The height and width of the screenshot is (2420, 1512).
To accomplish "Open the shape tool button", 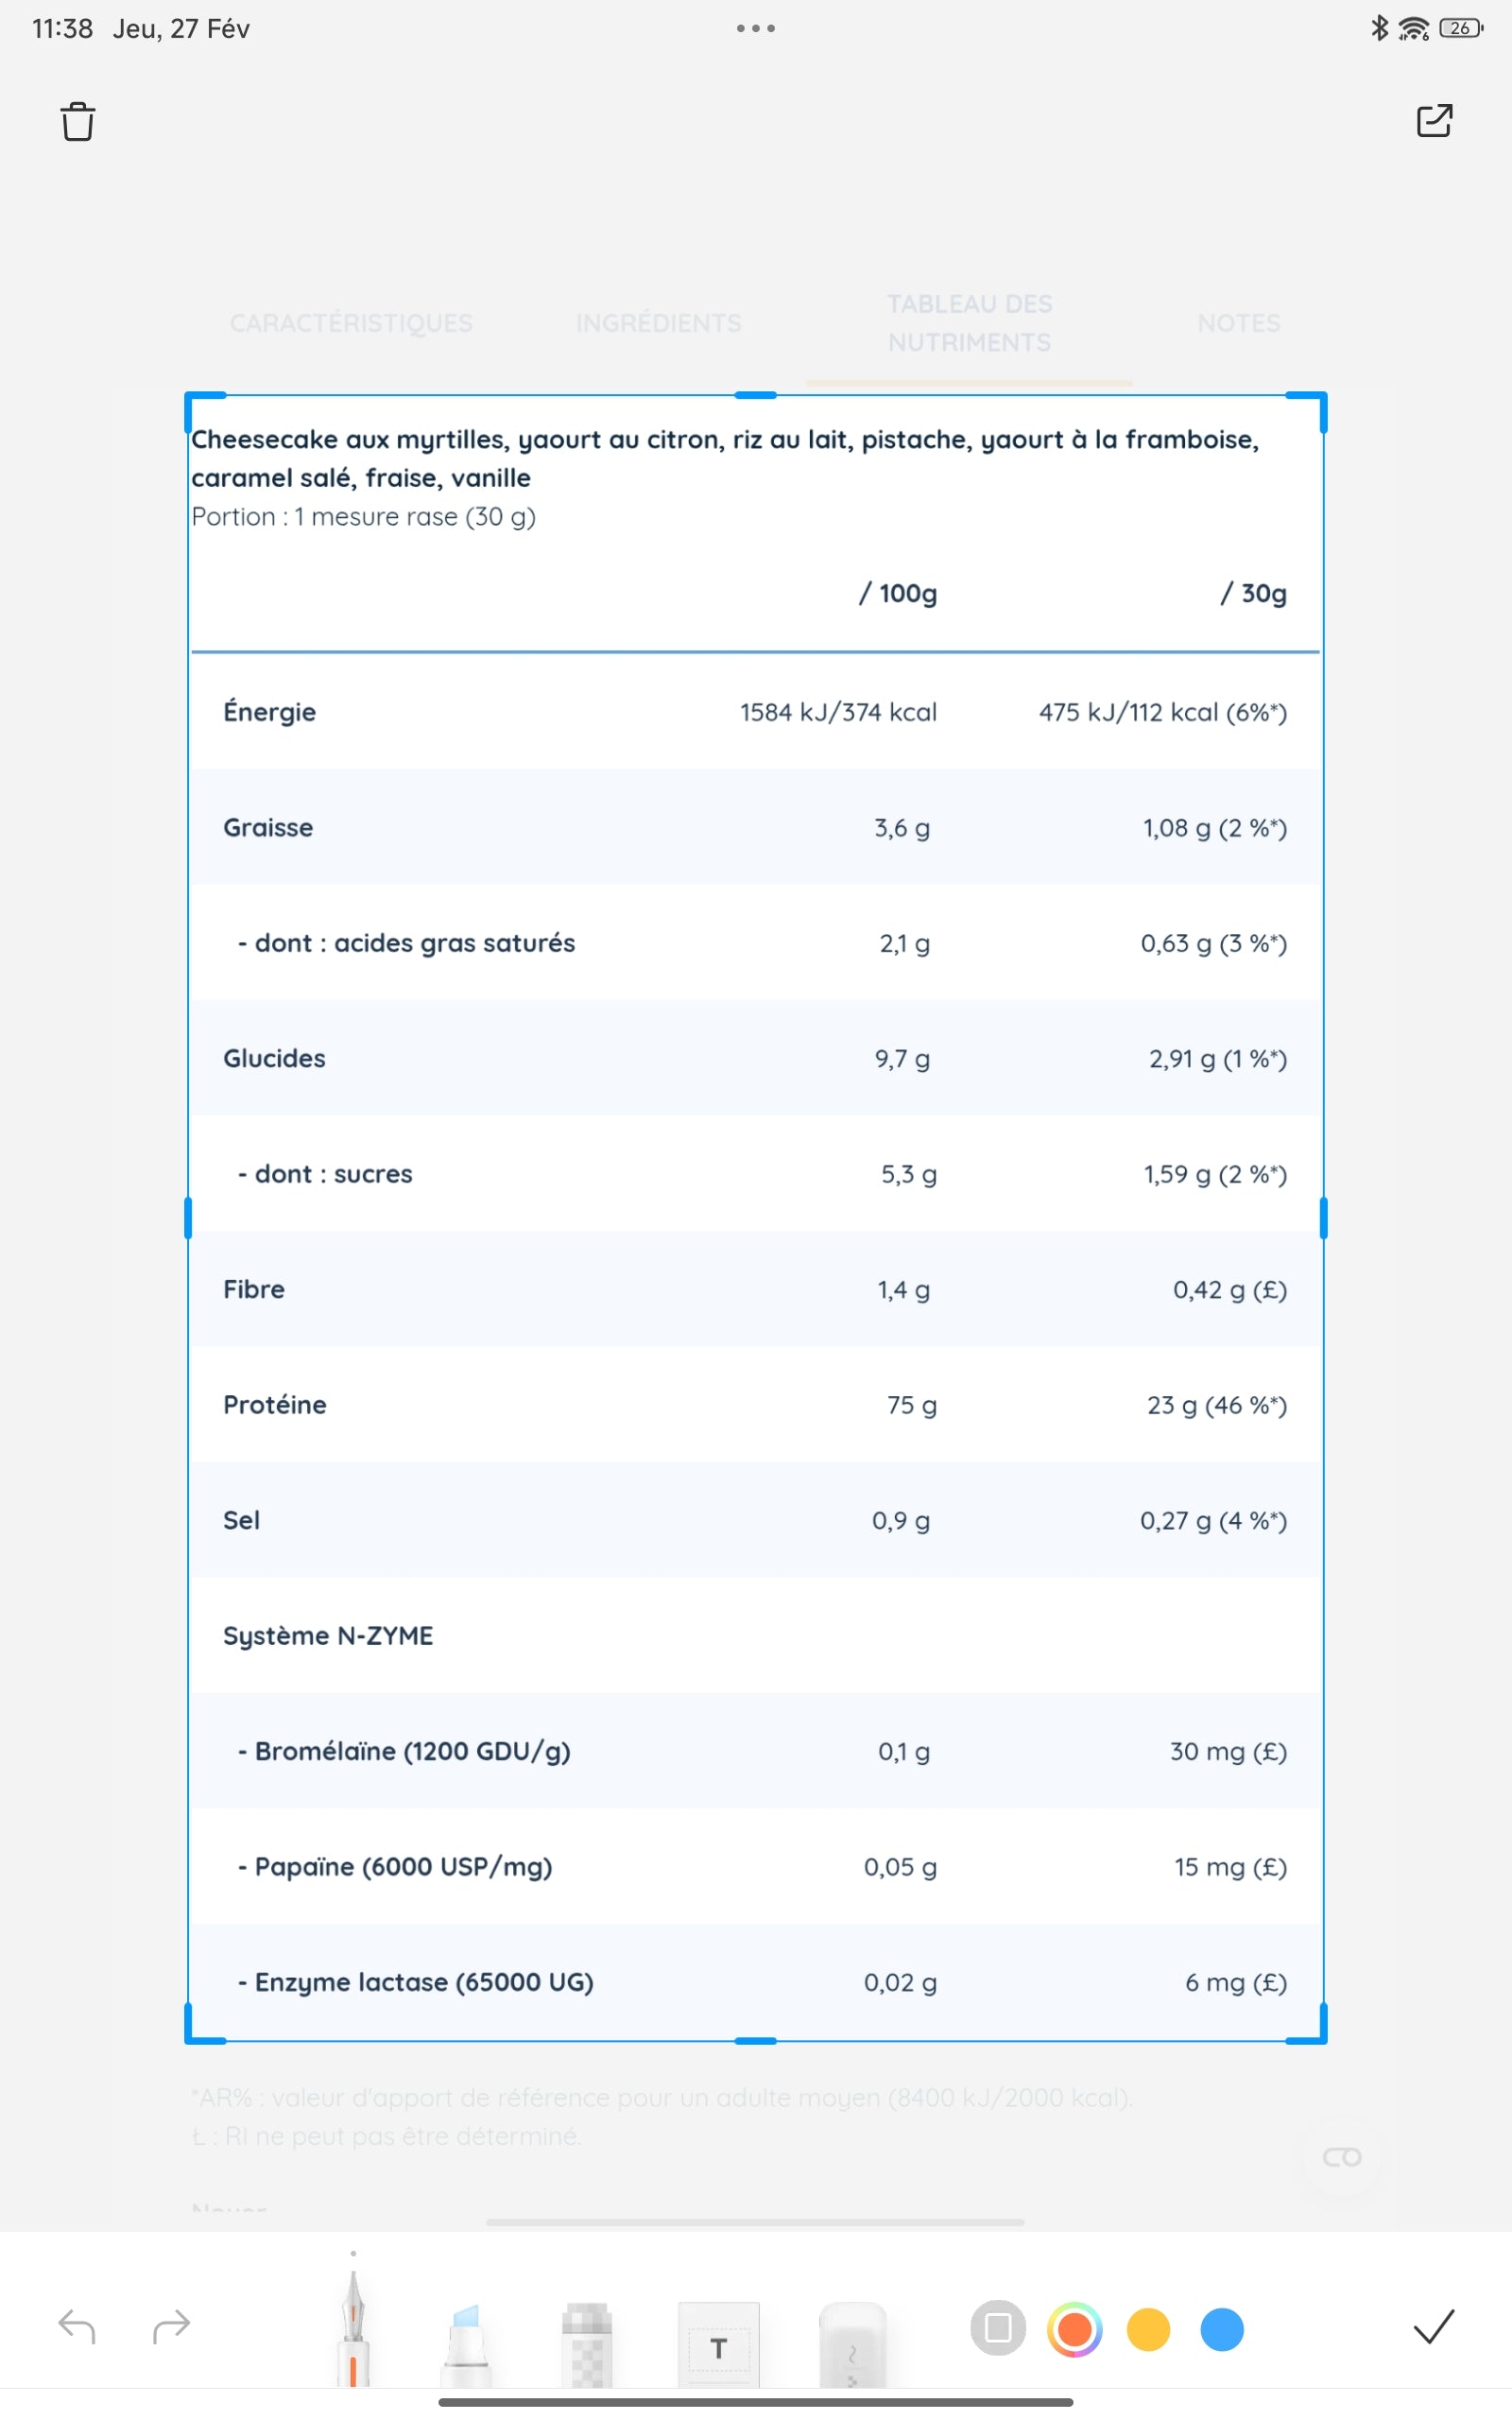I will coord(998,2328).
